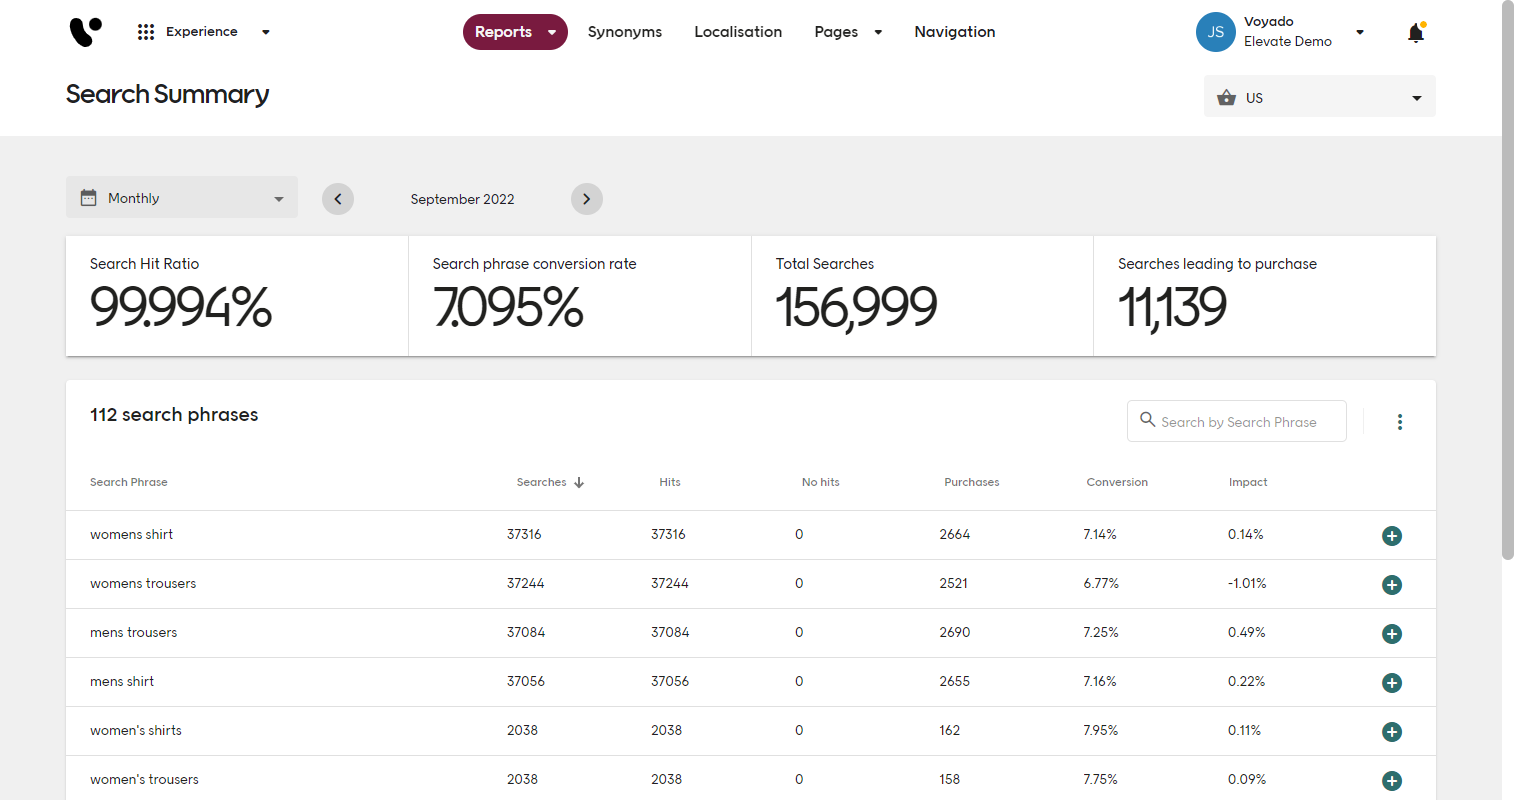Go to previous month with left arrow
This screenshot has height=800, width=1514.
click(x=338, y=199)
